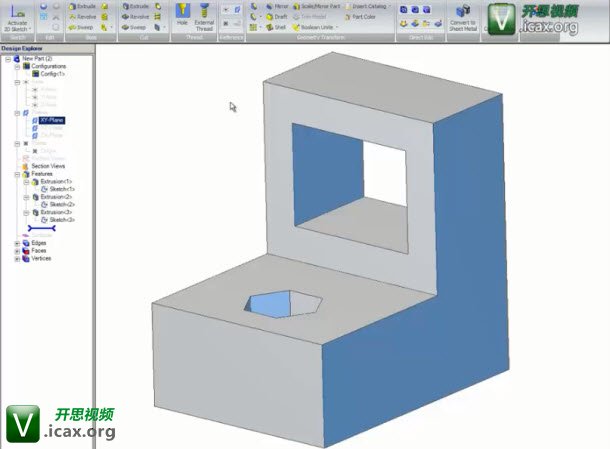Select the Boss Sweep tool
Screen dimensions: 610x449
pos(81,28)
